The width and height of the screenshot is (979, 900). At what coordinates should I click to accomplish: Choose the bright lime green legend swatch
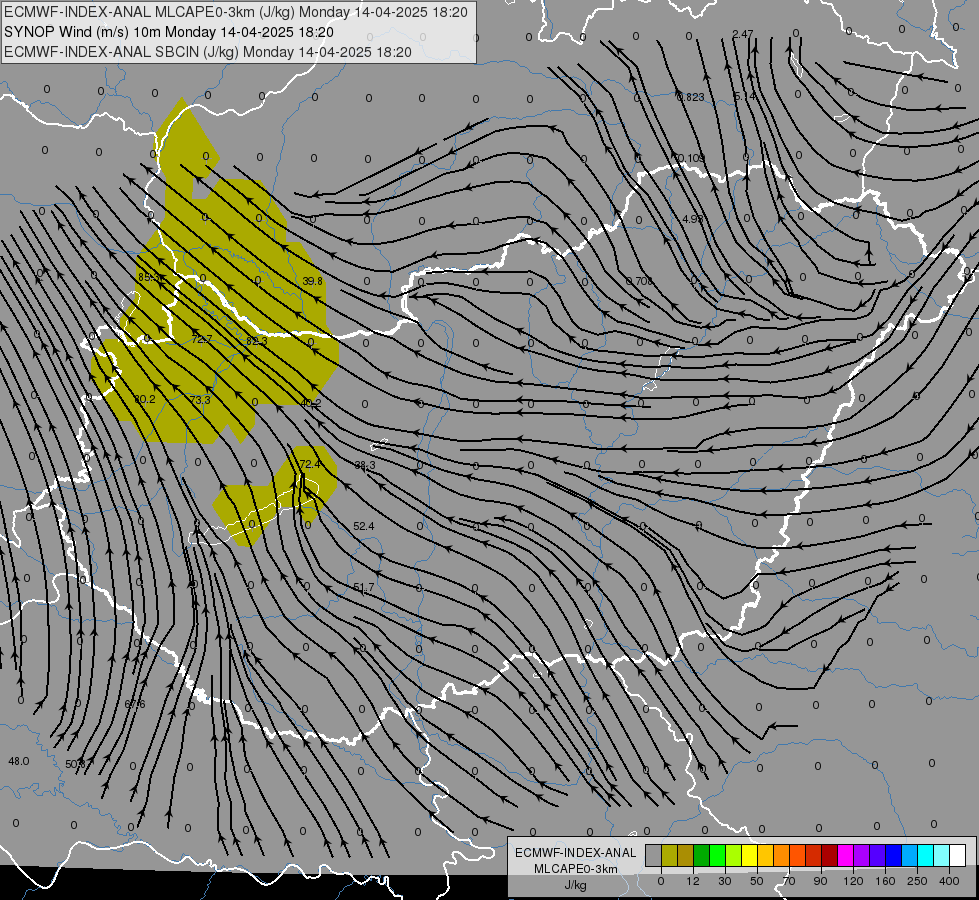coord(717,856)
